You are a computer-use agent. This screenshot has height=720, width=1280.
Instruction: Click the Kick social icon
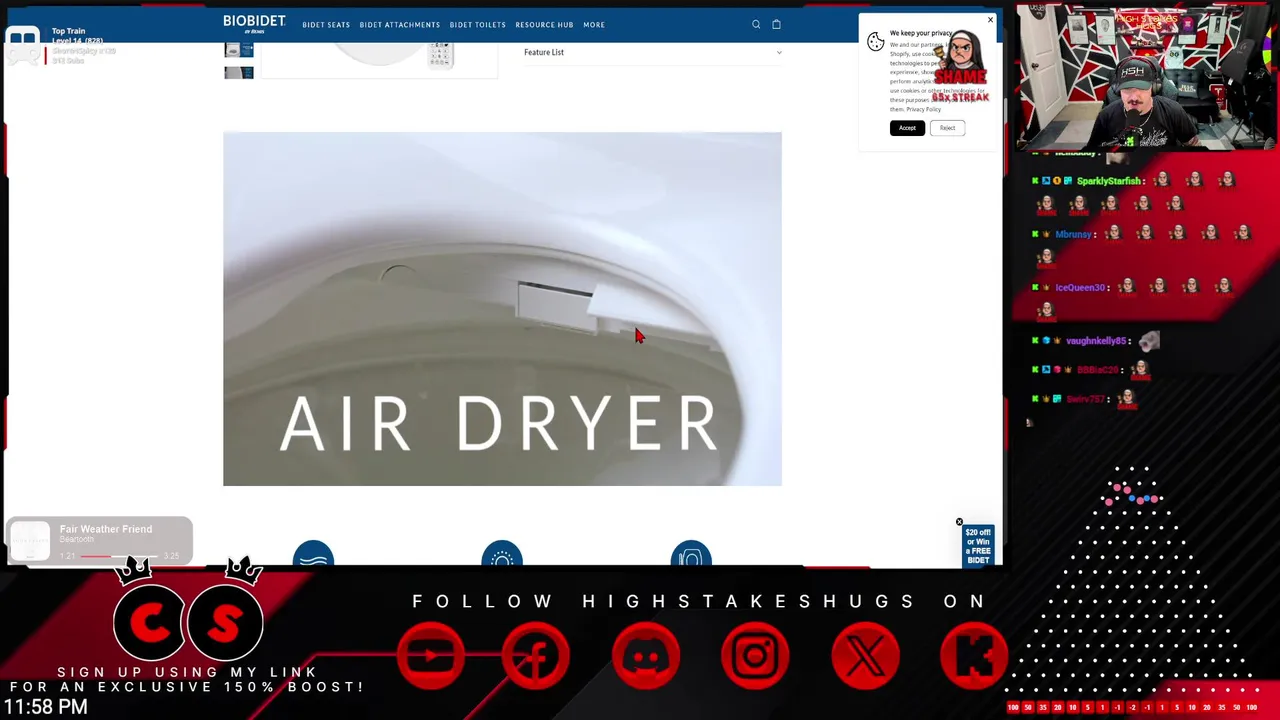pyautogui.click(x=973, y=656)
